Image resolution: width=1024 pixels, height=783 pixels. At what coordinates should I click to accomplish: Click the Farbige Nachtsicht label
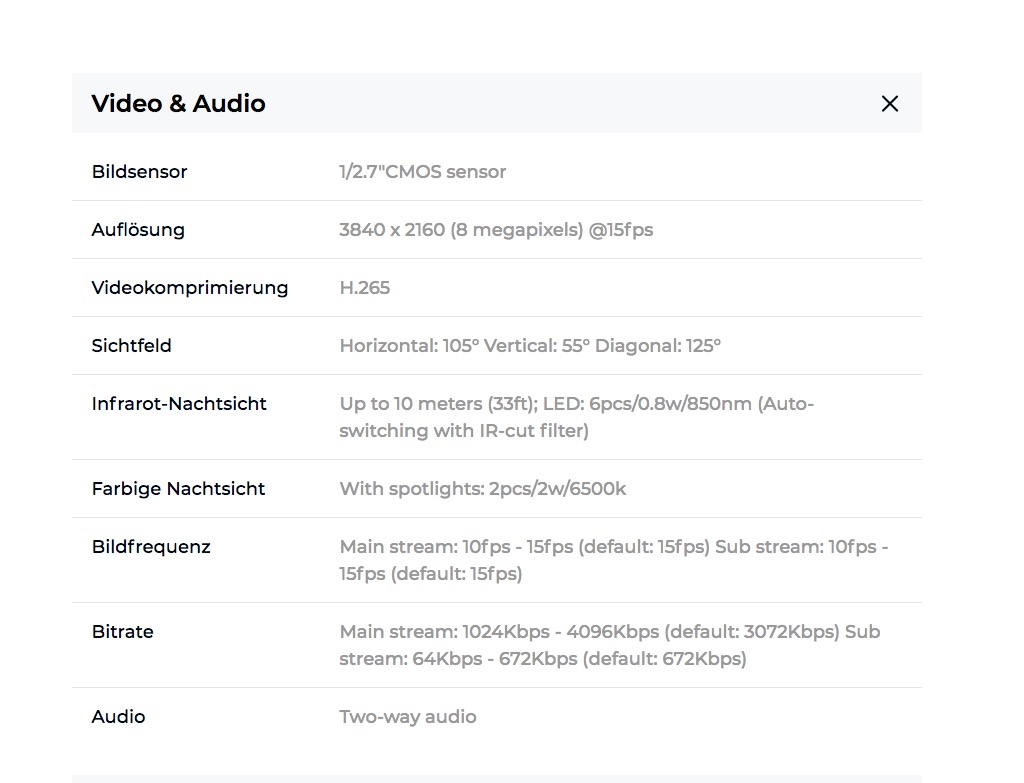[x=178, y=489]
